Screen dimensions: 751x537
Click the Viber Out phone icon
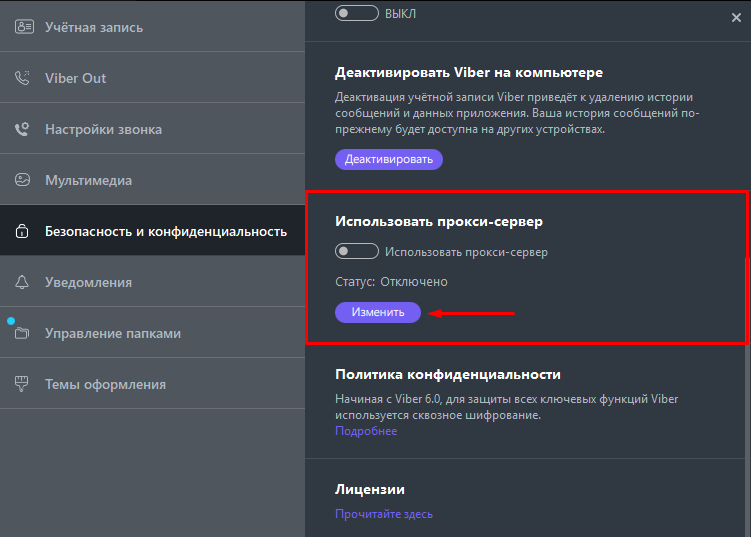pyautogui.click(x=22, y=78)
